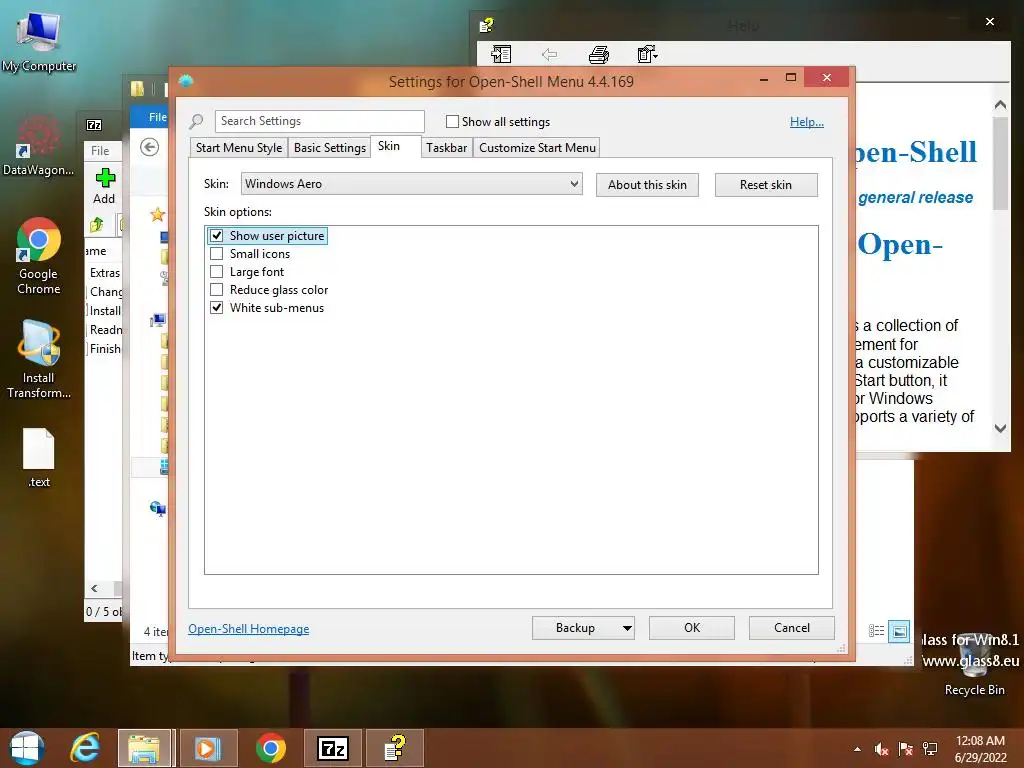1024x768 pixels.
Task: Click File ribbon tab in Explorer window
Action: [x=157, y=117]
